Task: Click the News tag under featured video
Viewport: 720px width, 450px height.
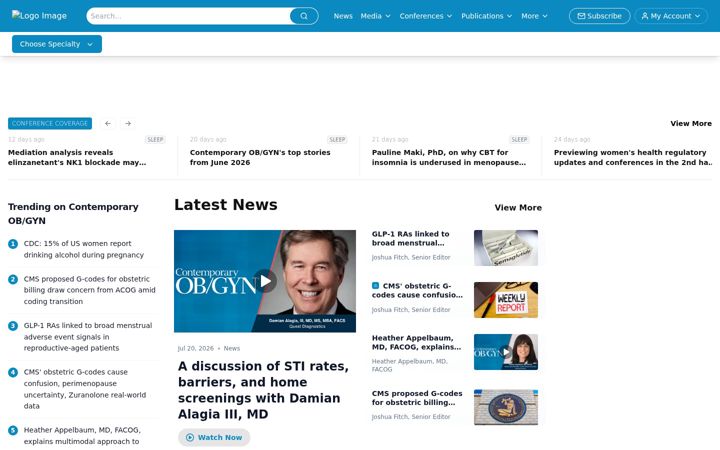Action: (232, 349)
